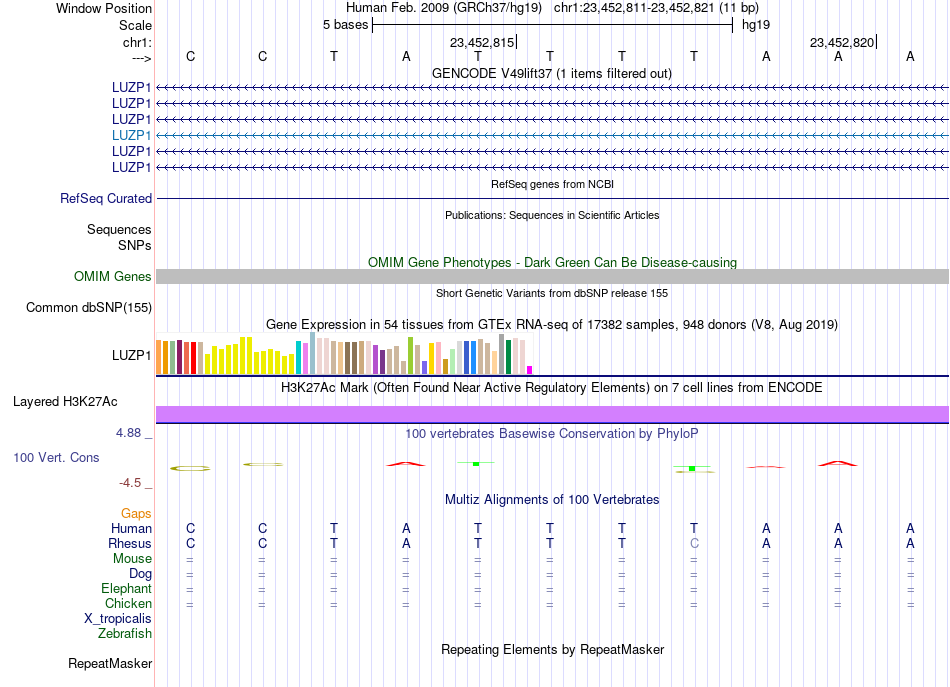Click the gray OMIM Genes bar

tap(552, 276)
